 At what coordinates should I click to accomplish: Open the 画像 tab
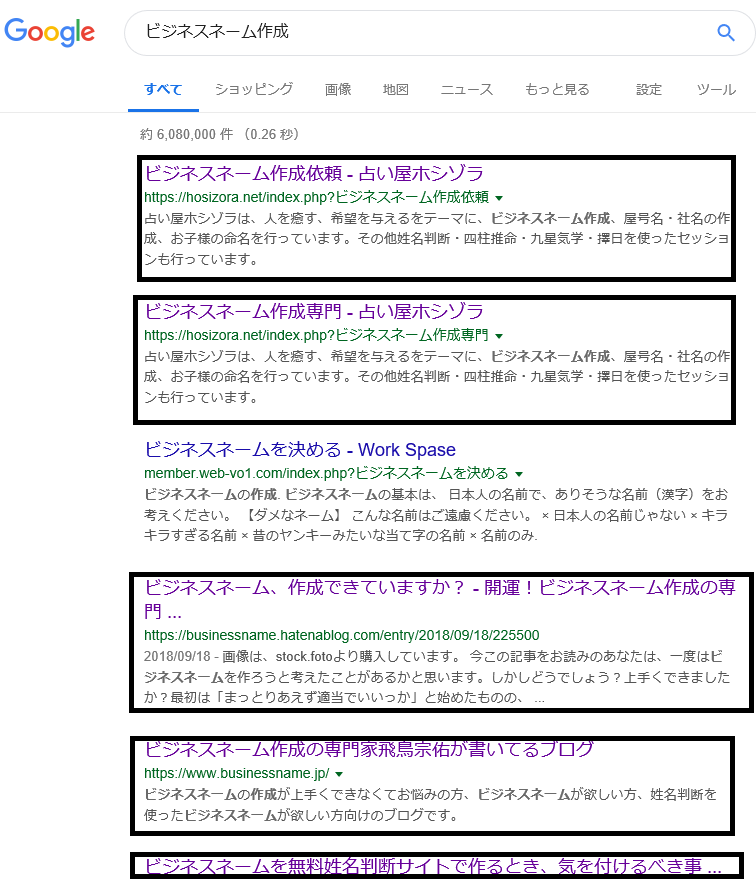coord(338,89)
